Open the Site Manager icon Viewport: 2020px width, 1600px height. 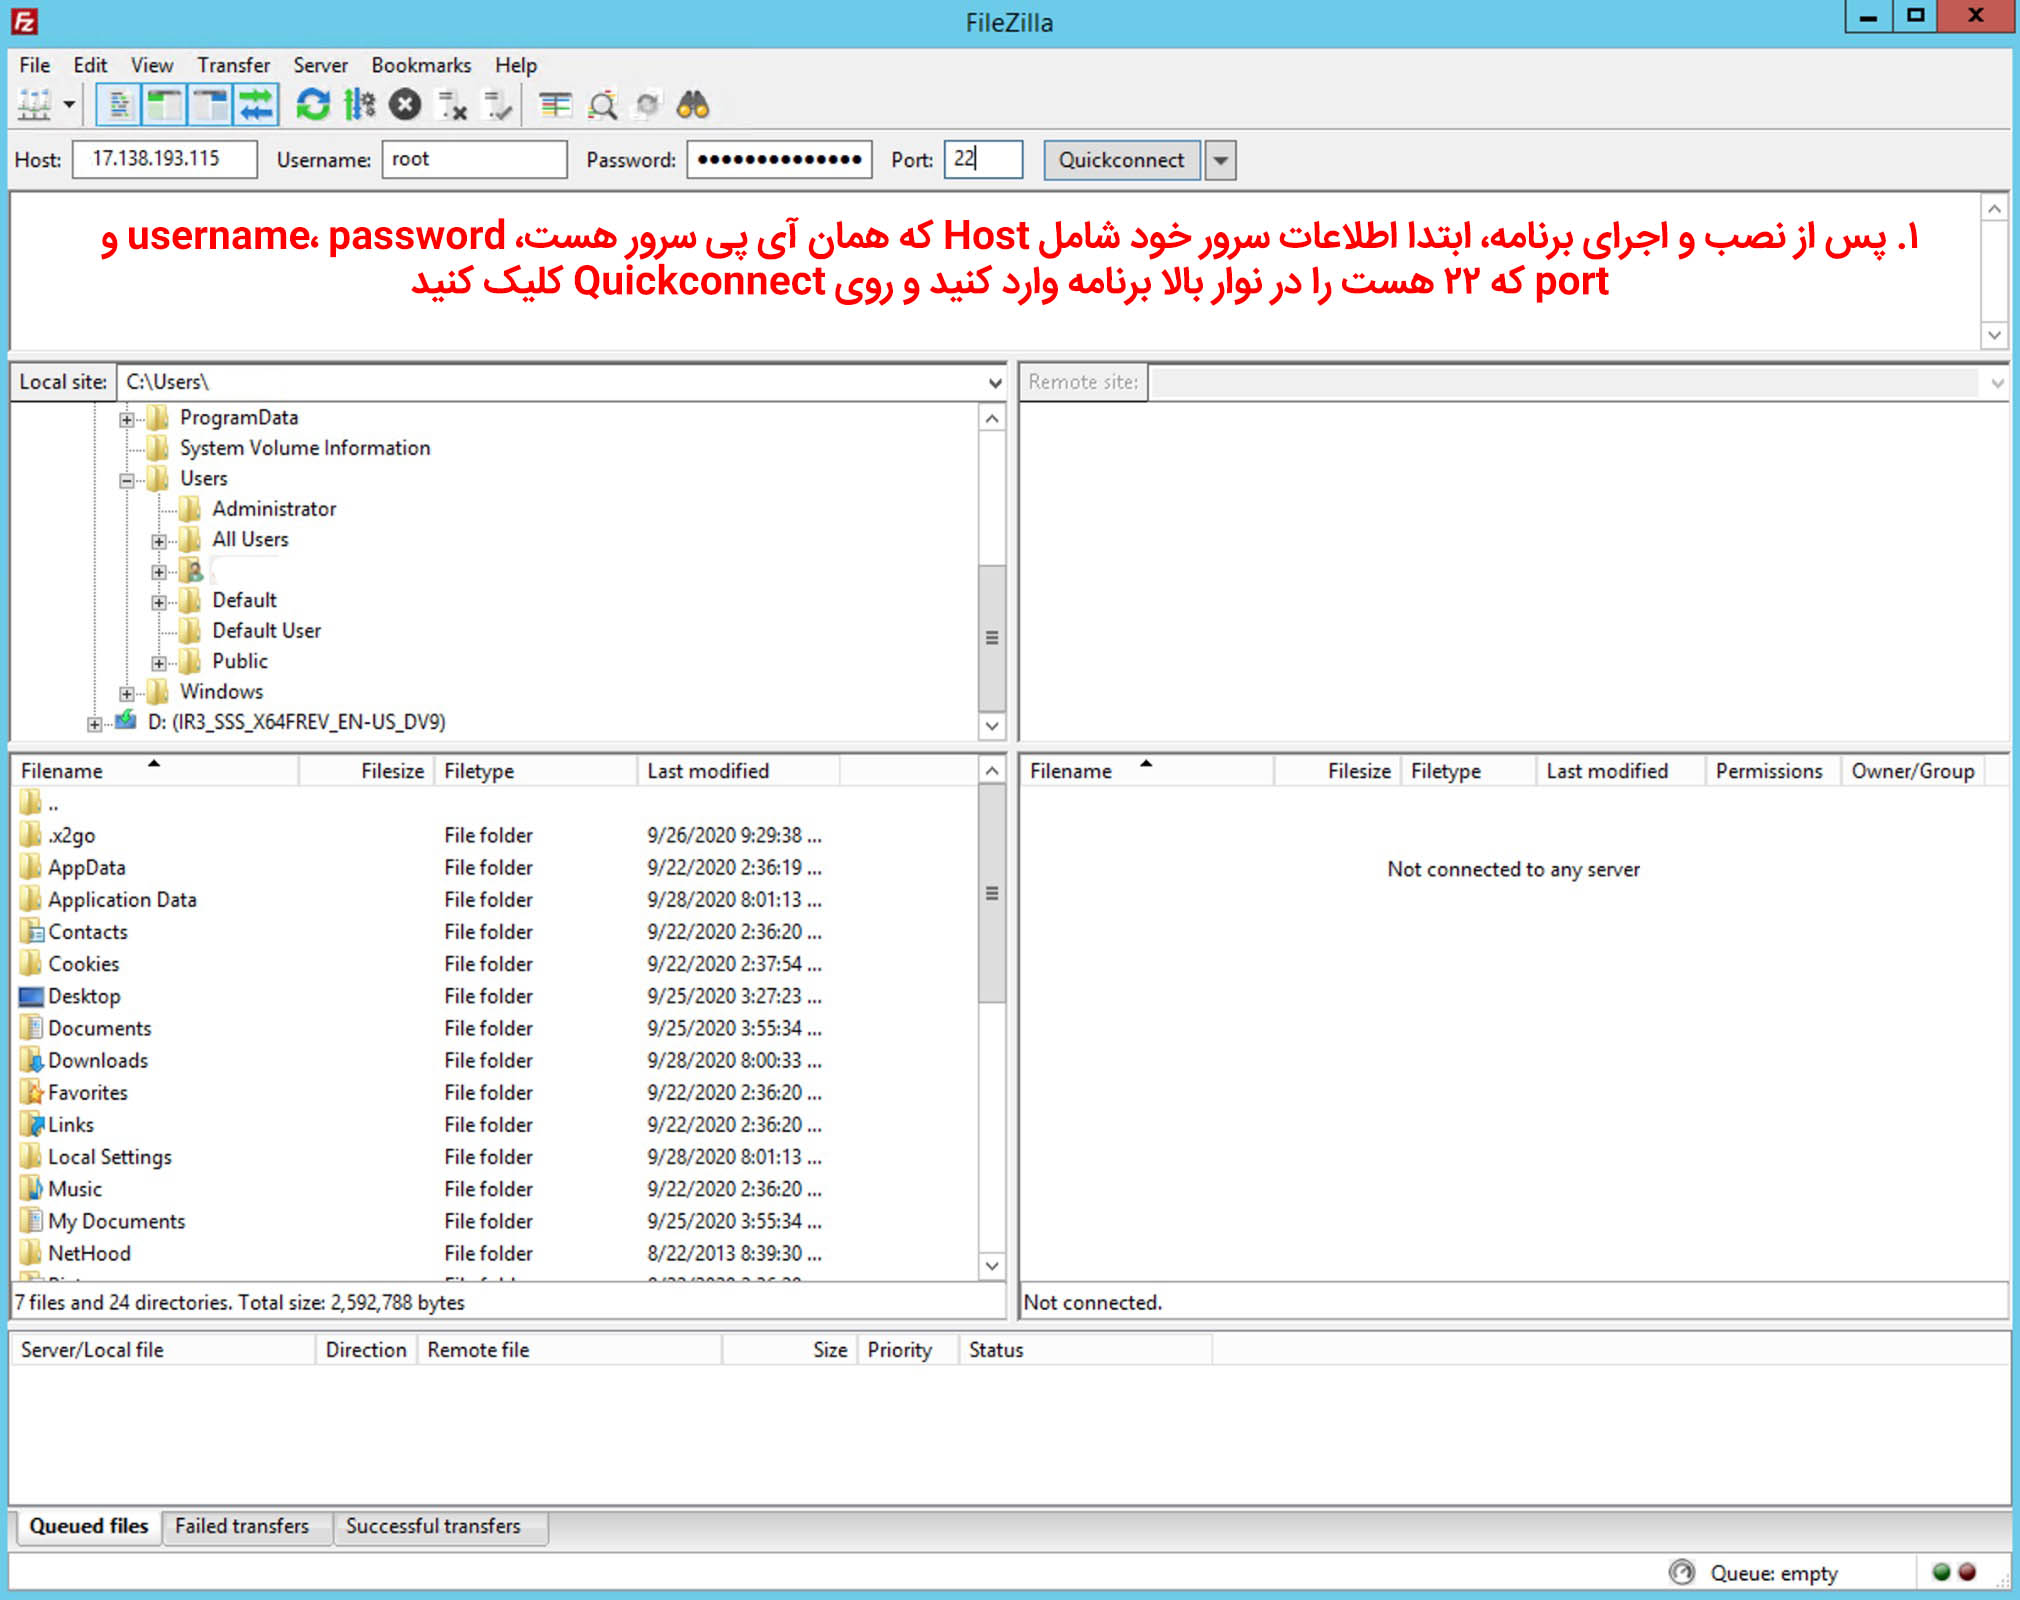click(x=34, y=104)
